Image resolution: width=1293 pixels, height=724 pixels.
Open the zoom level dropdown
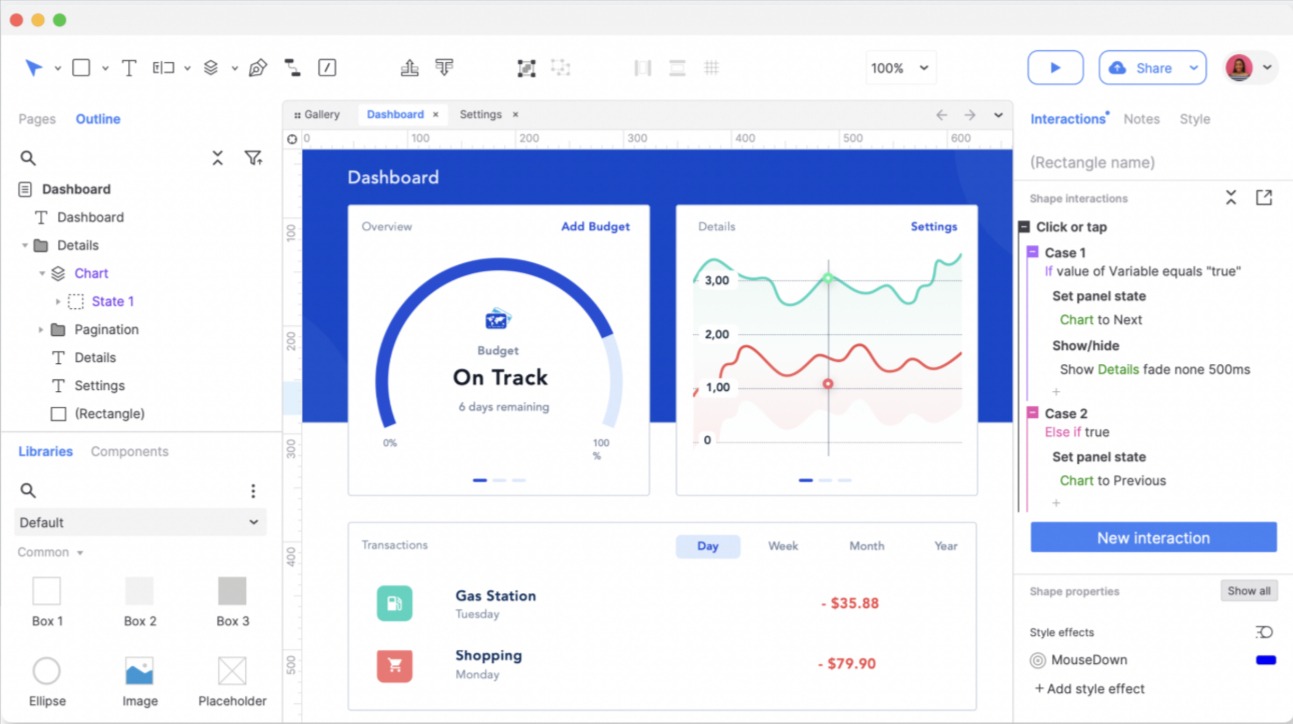coord(900,67)
